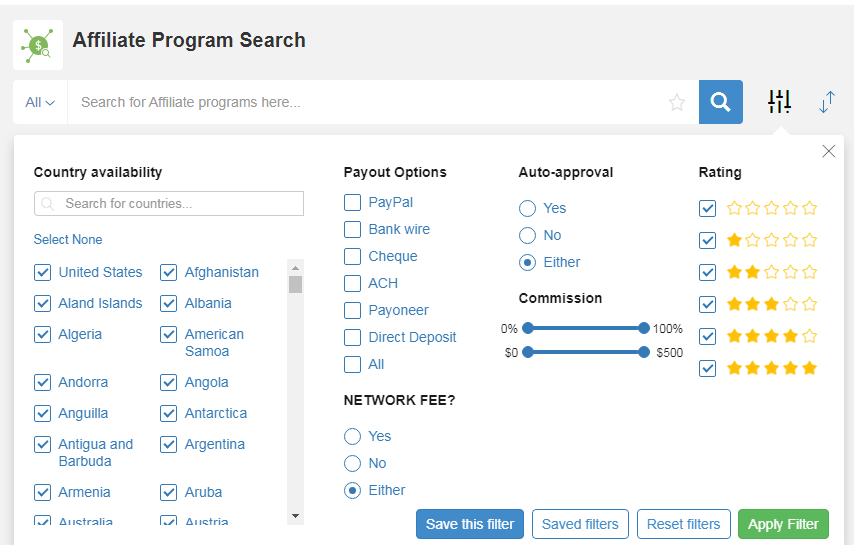
Task: Close the filter panel with X
Action: pyautogui.click(x=828, y=151)
